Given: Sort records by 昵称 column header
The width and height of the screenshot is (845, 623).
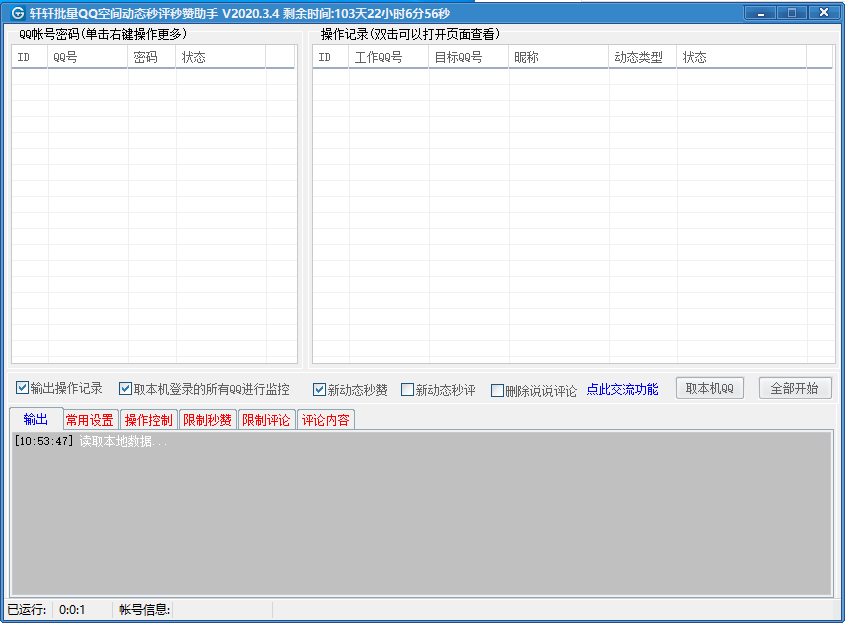Looking at the screenshot, I should (x=558, y=57).
